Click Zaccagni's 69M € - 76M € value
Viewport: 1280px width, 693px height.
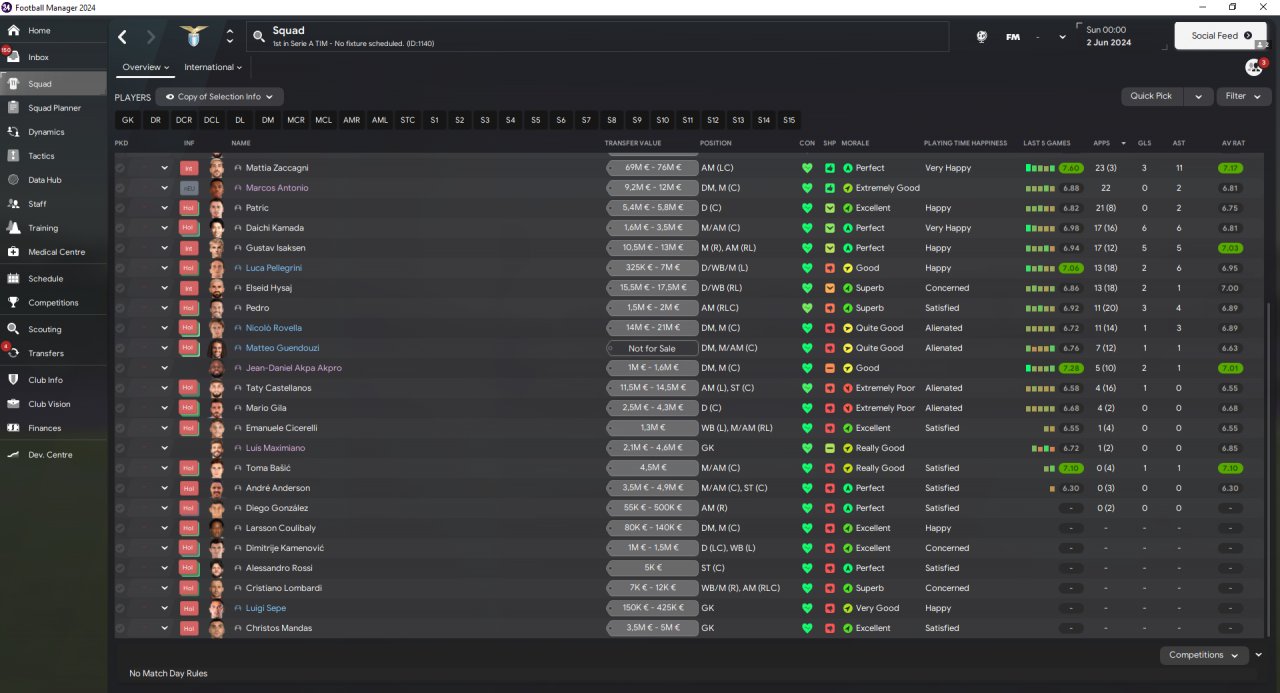652,168
